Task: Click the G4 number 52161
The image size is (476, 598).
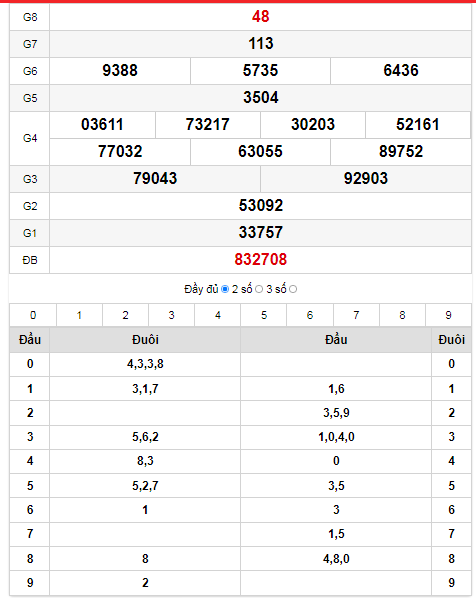Action: click(x=418, y=125)
